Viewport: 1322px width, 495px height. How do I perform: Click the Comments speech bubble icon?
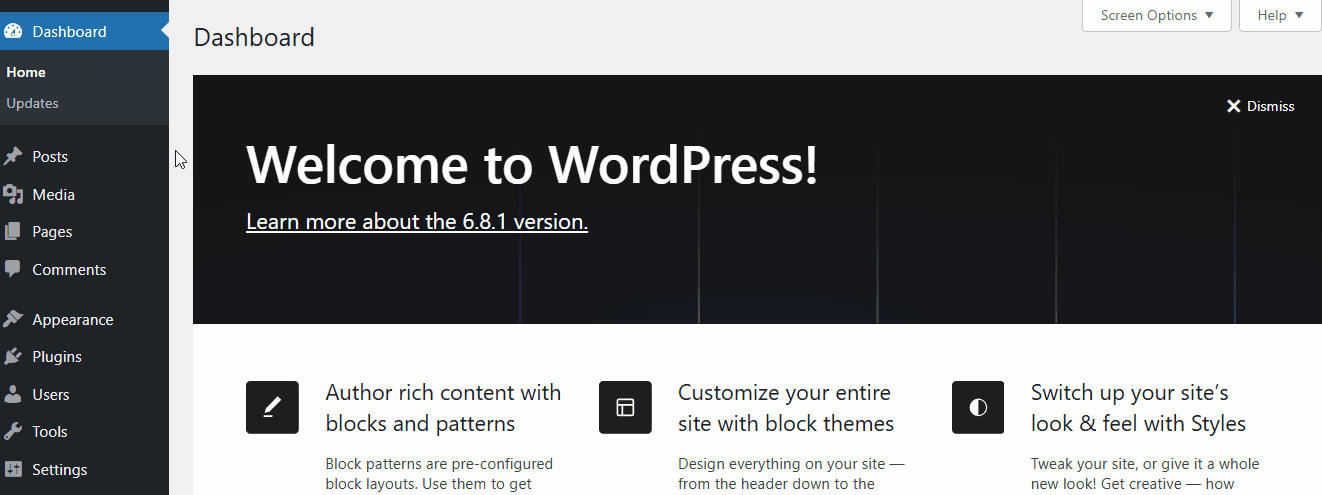pyautogui.click(x=12, y=269)
